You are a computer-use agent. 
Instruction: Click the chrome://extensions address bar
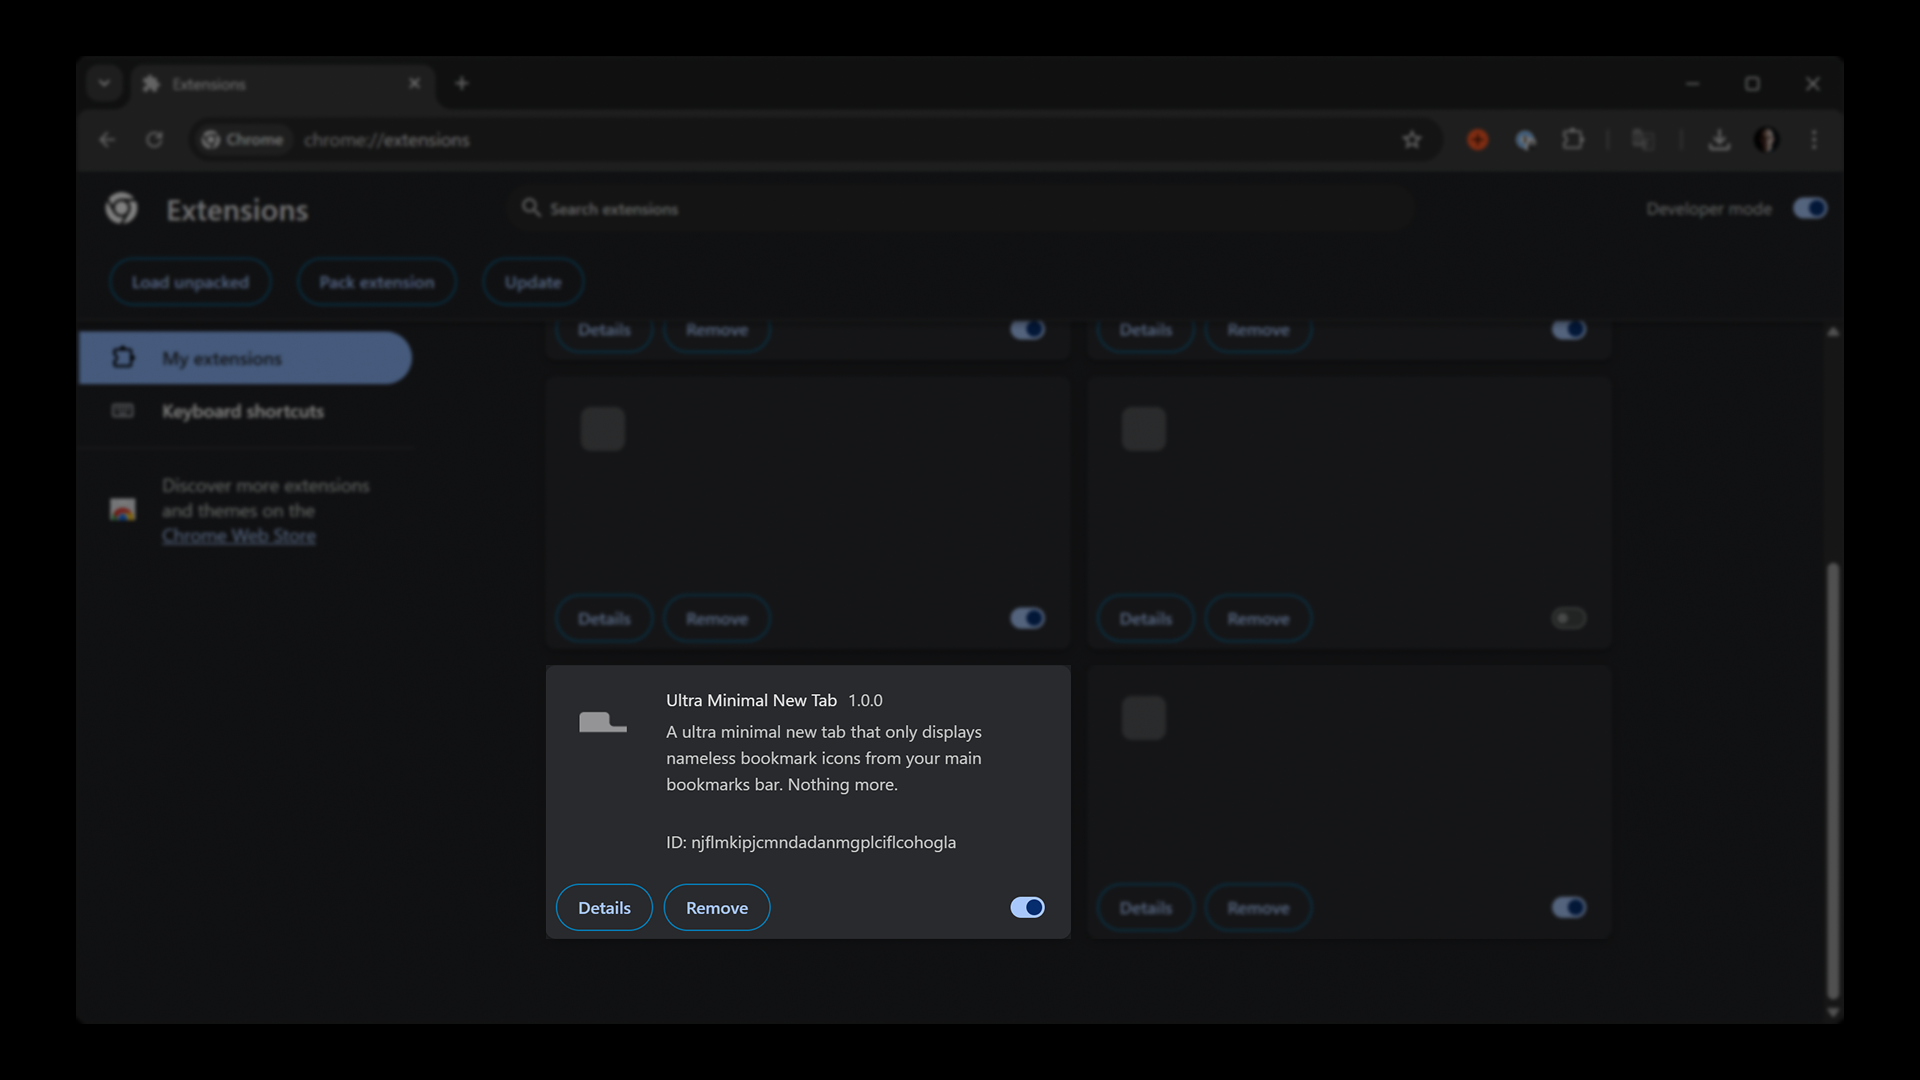click(815, 140)
